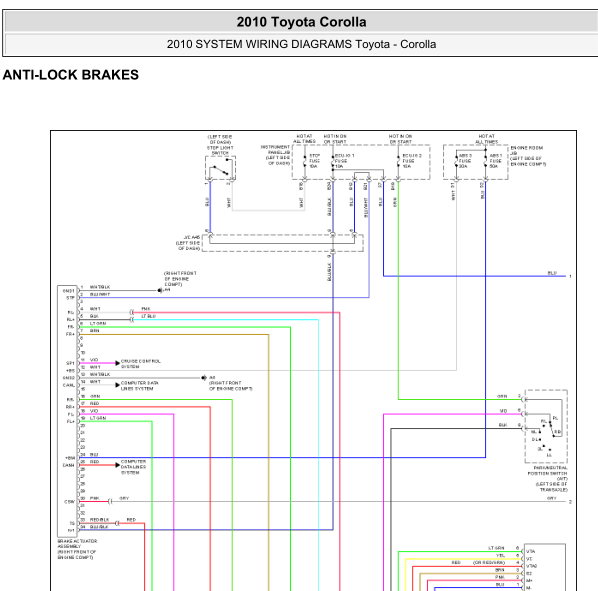The height and width of the screenshot is (591, 598).
Task: Click the 'VTA2' terminal label at bottom right
Action: pyautogui.click(x=532, y=566)
